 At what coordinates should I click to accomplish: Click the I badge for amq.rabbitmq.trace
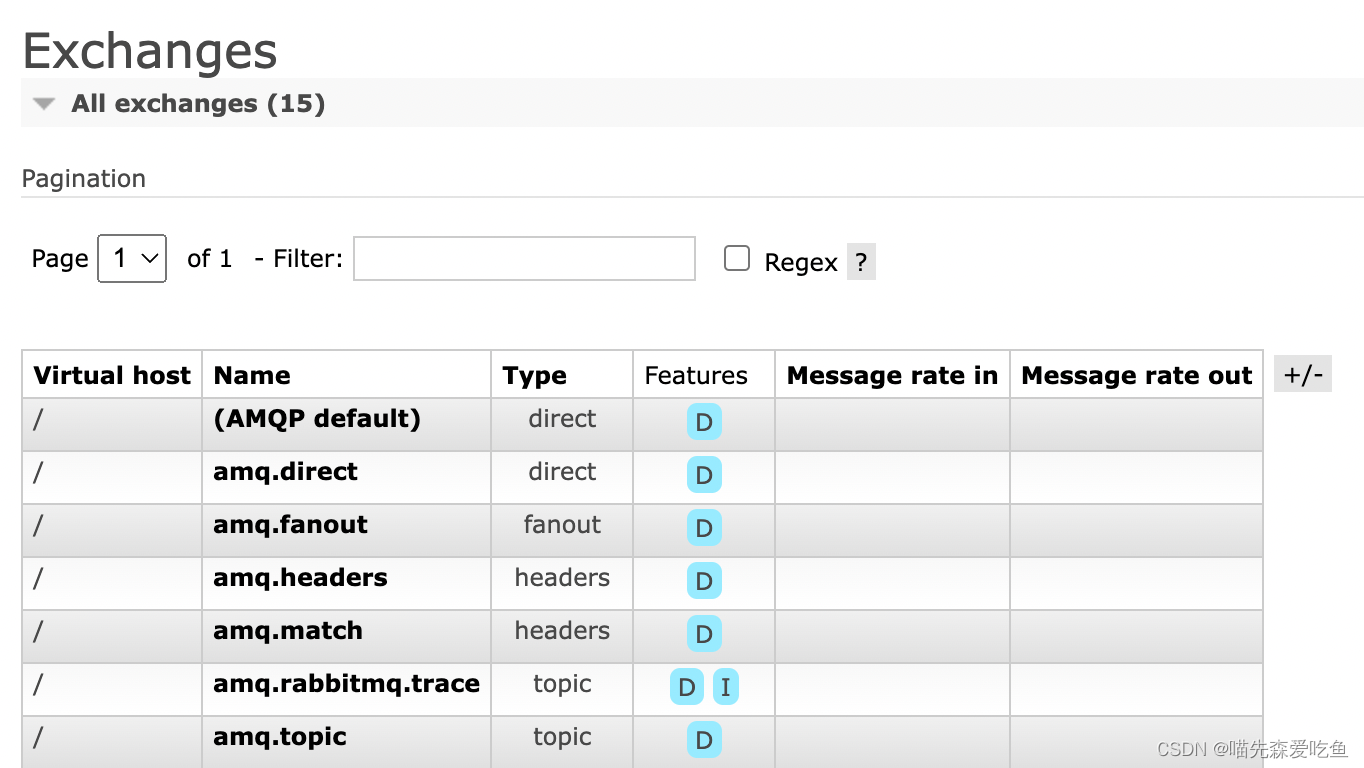[726, 687]
